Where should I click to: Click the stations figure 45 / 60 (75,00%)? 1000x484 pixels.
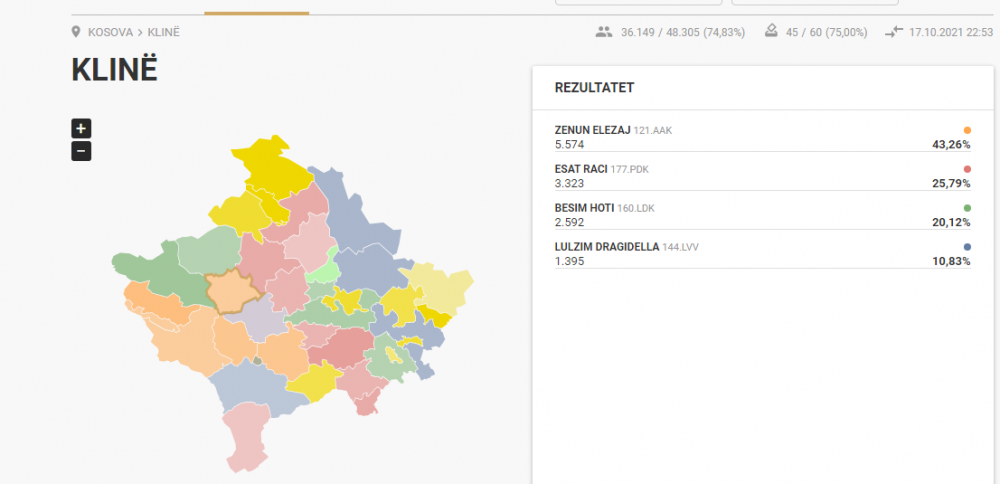coord(827,32)
